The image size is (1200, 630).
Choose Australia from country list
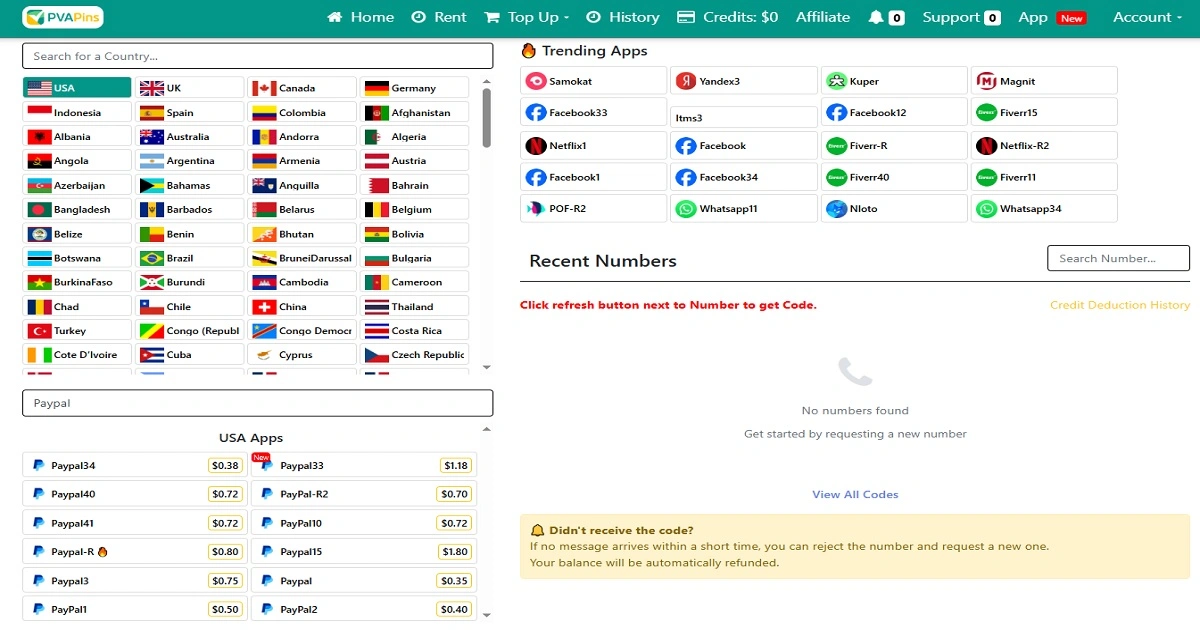[x=190, y=136]
